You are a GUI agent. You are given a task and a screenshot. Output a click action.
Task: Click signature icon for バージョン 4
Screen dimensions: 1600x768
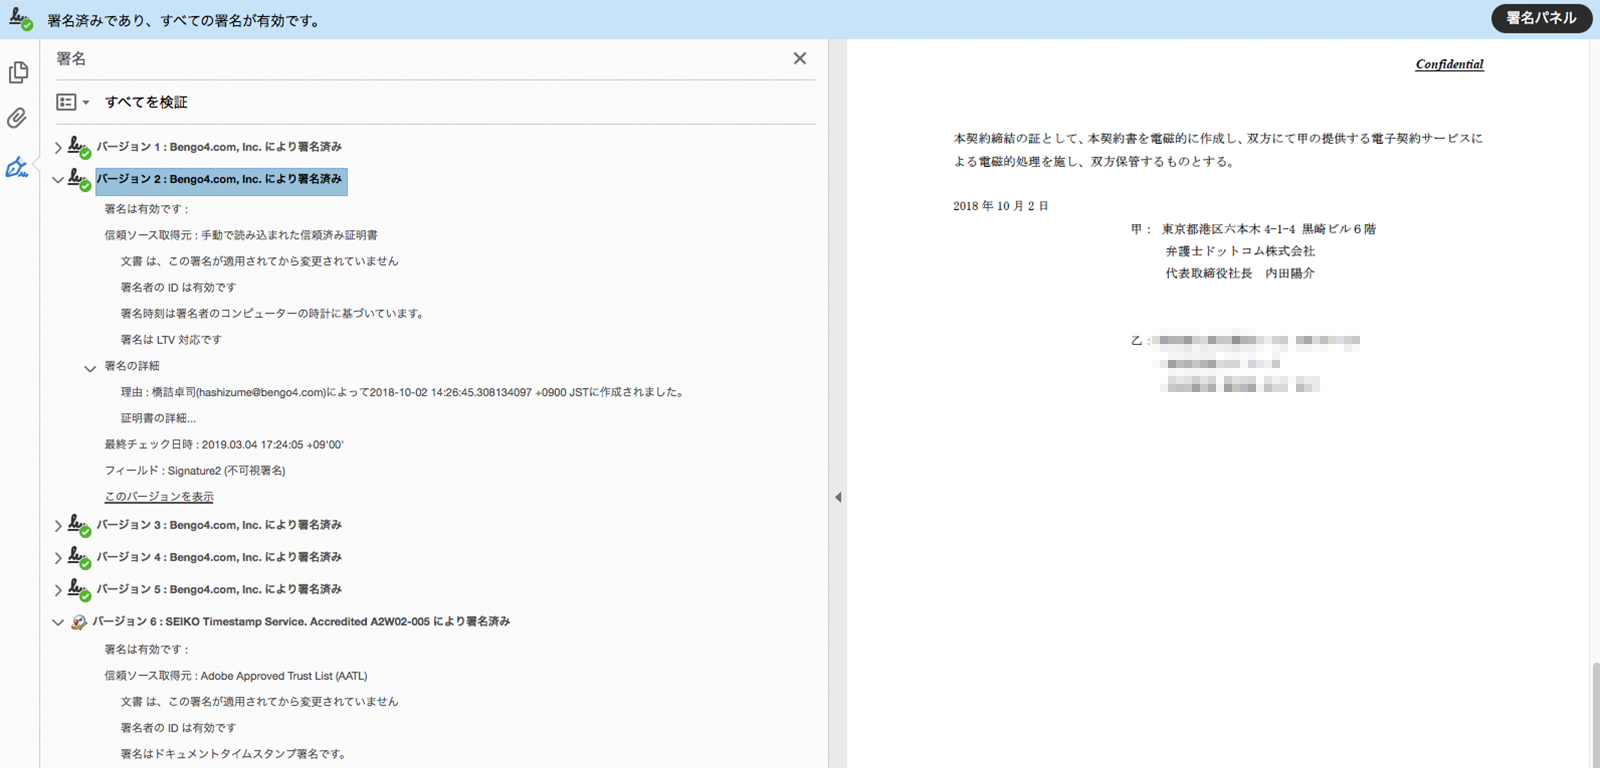coord(79,558)
